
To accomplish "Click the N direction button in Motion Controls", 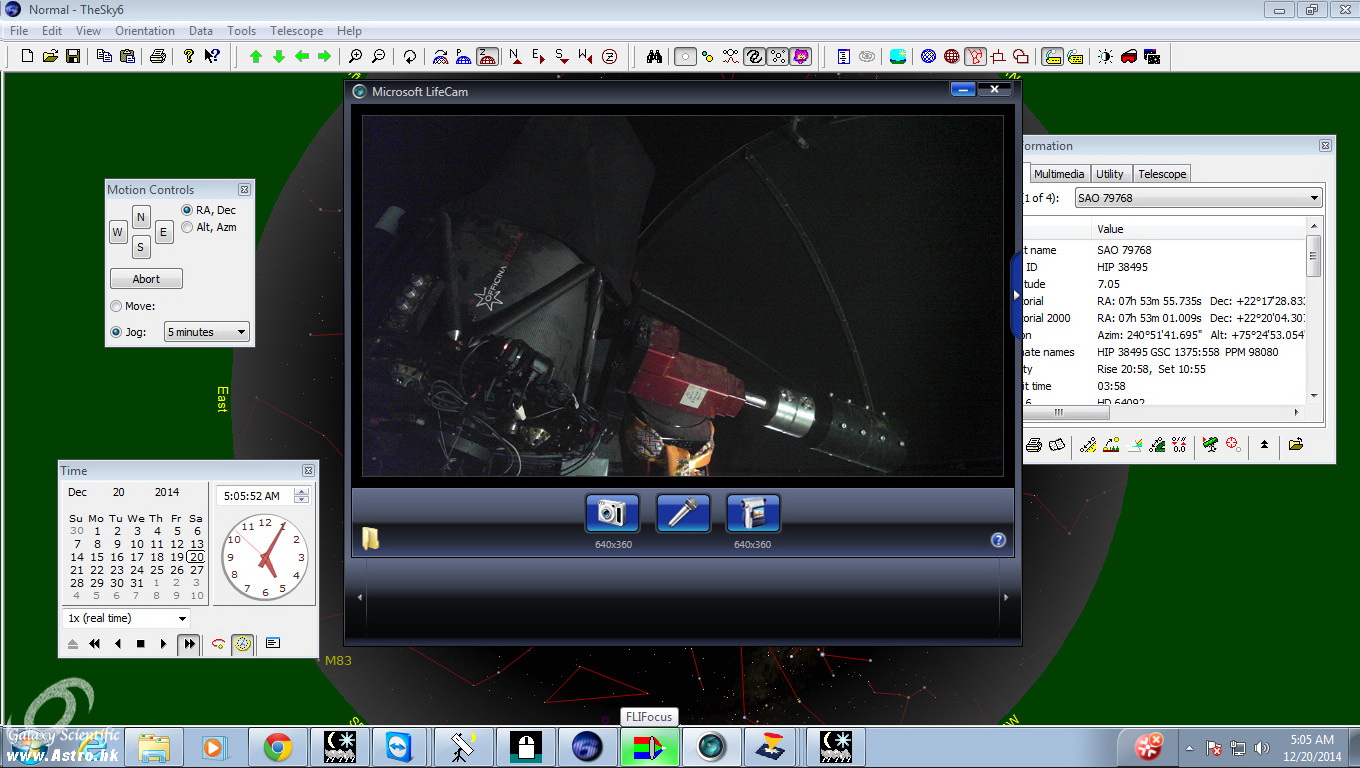I will [141, 218].
